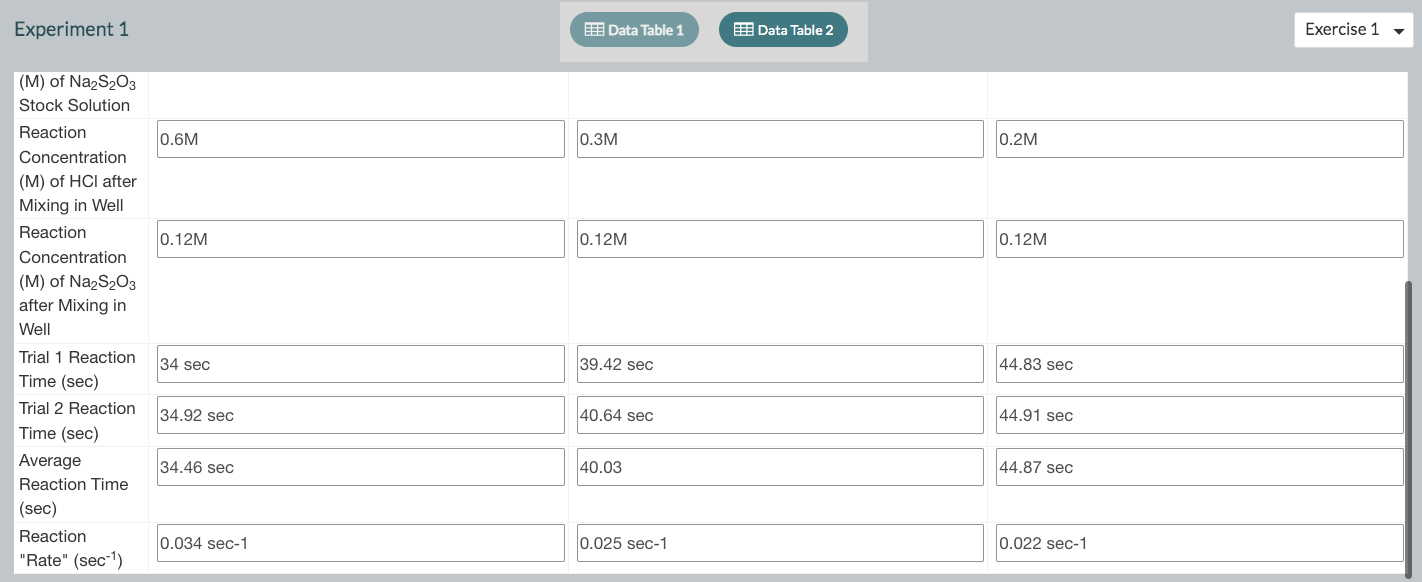Viewport: 1422px width, 582px height.
Task: Click the arrow beside Exercise 1
Action: 1398,31
